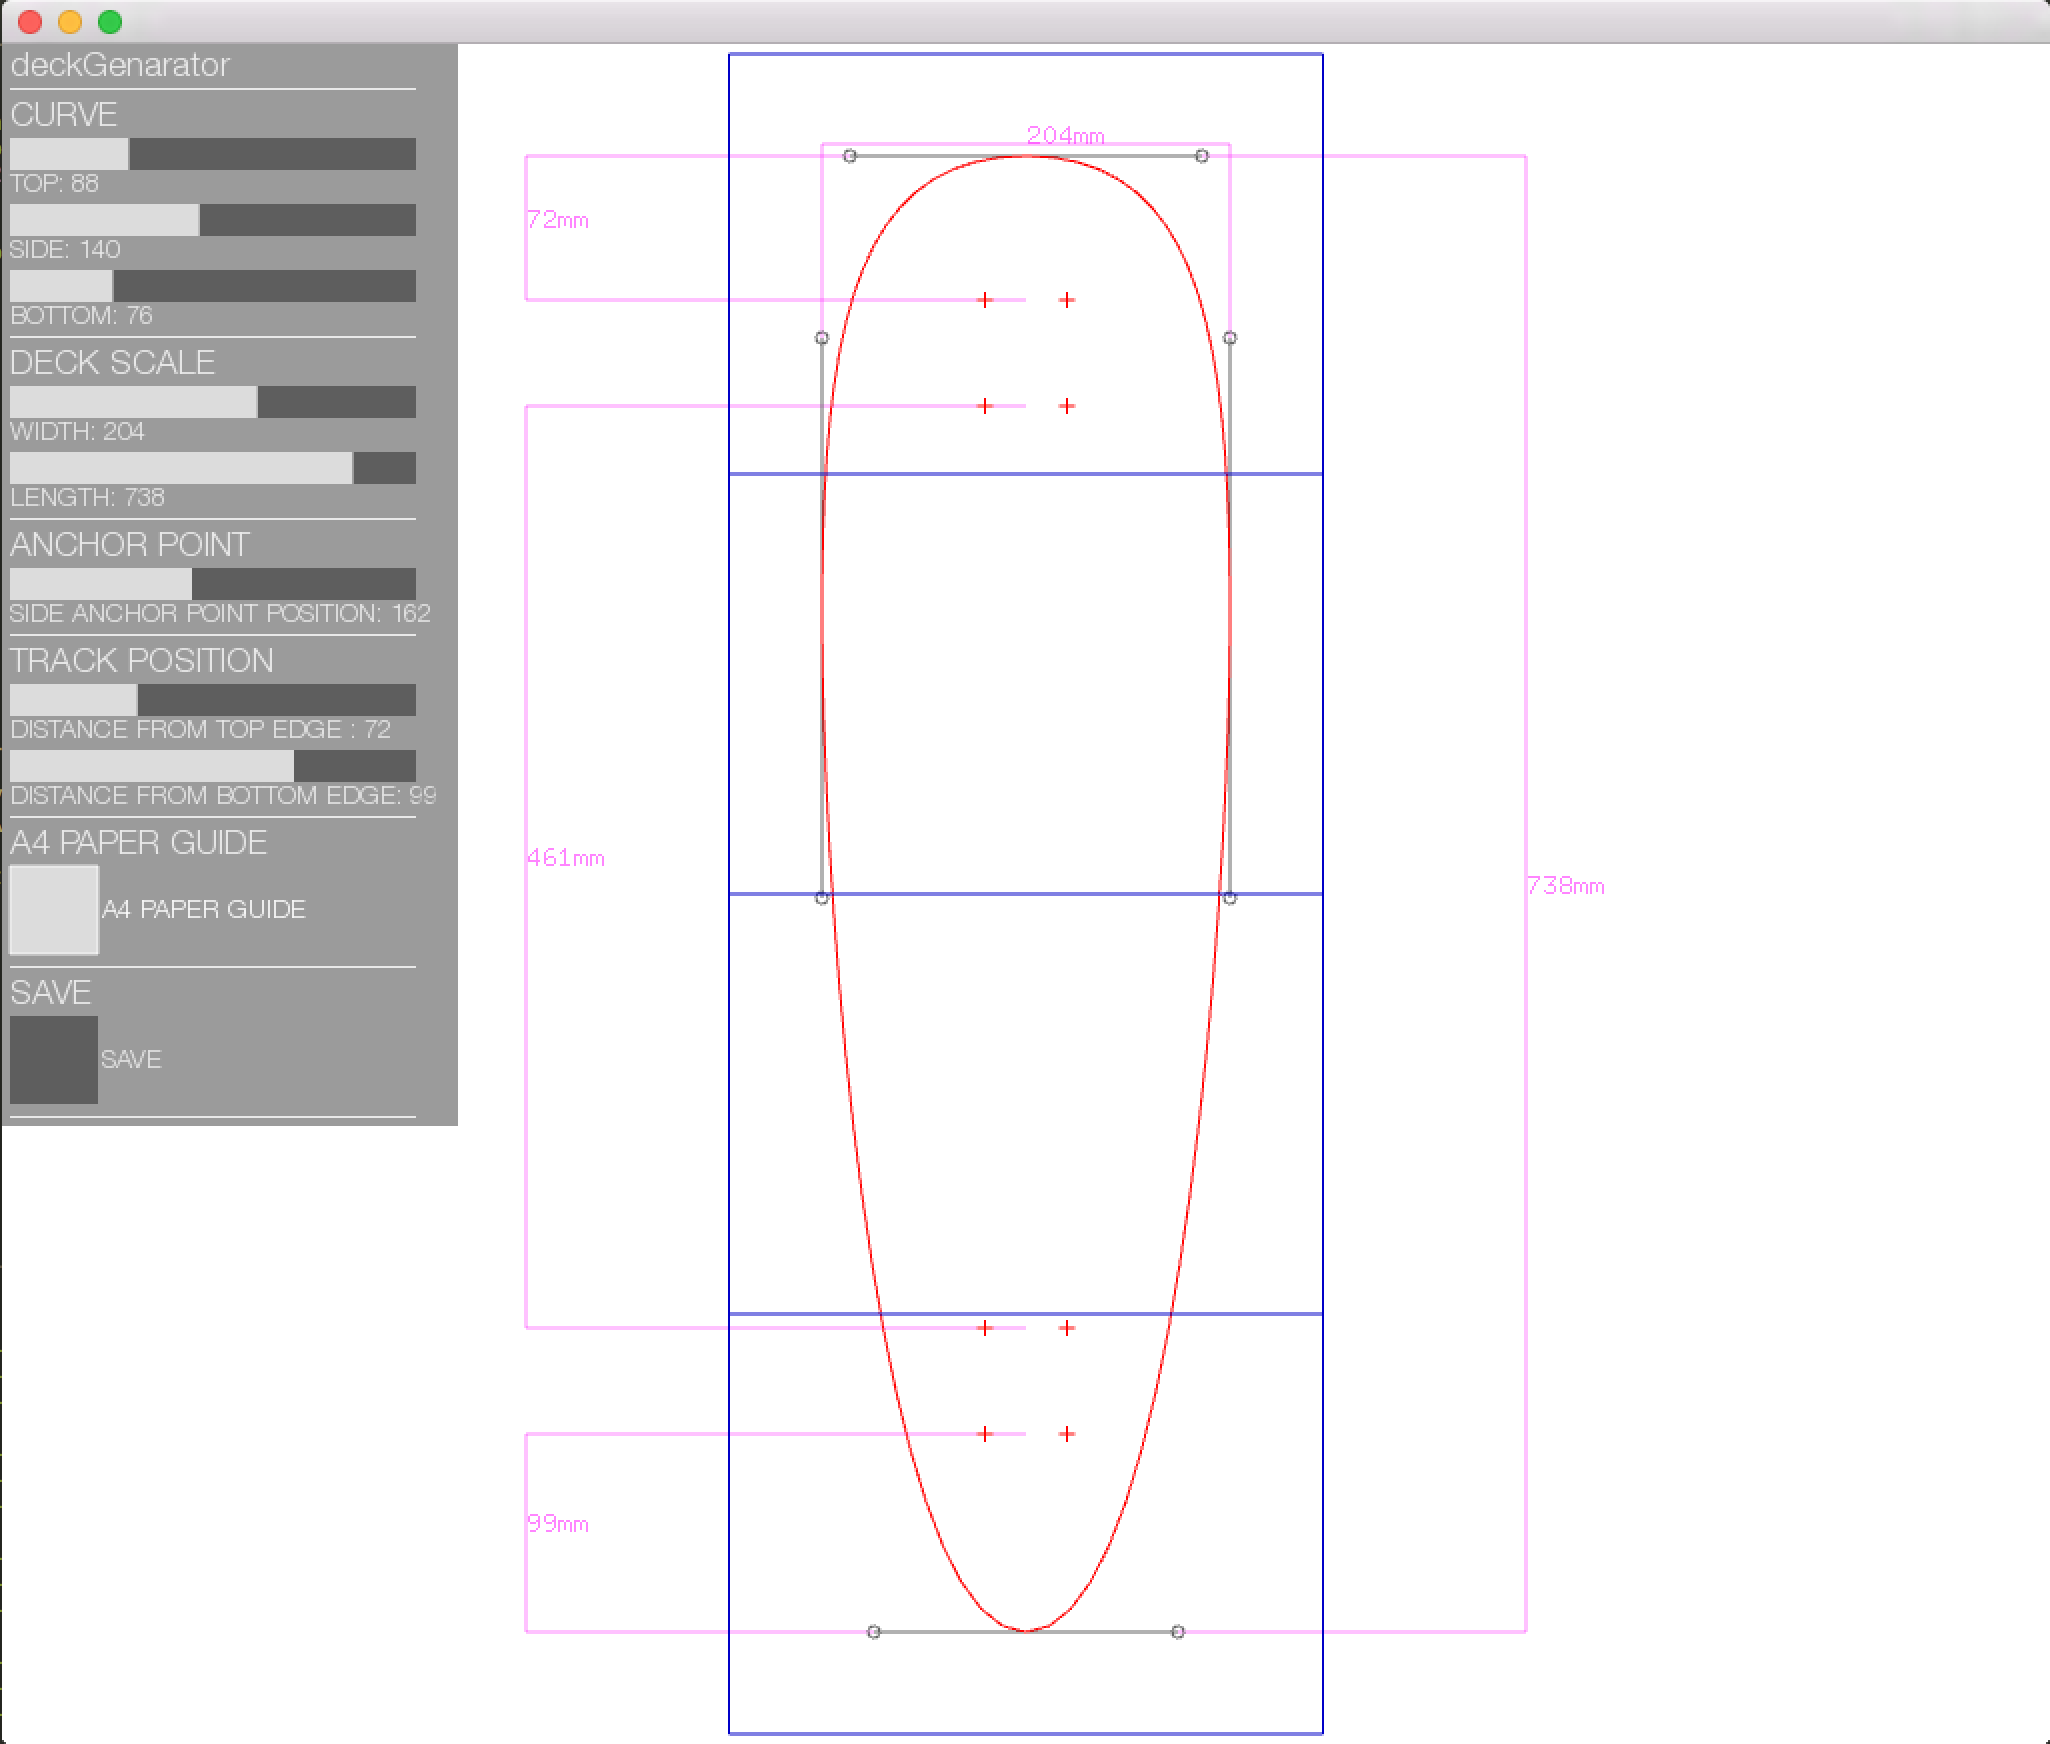Click the yellow minimize window button
The height and width of the screenshot is (1744, 2050).
point(70,21)
